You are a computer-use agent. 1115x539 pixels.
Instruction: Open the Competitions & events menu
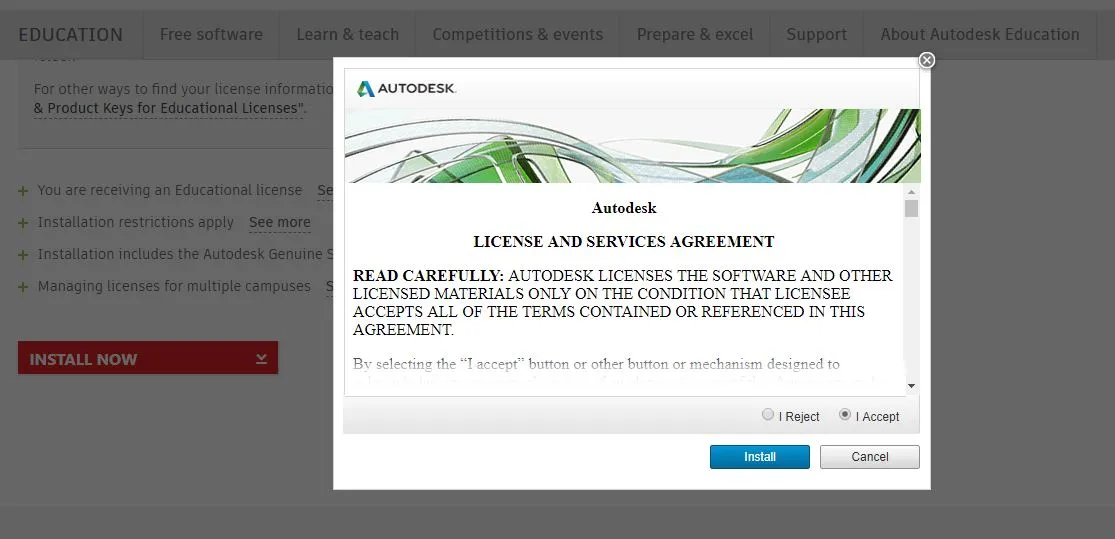point(517,35)
